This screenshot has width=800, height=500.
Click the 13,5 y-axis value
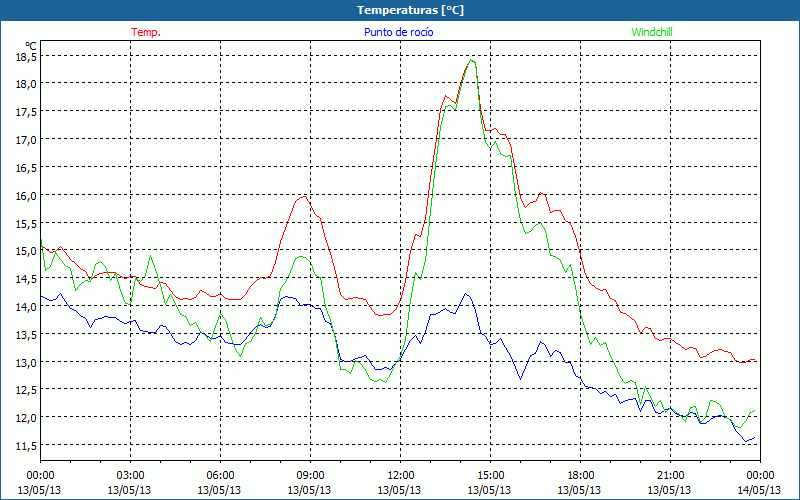point(25,335)
